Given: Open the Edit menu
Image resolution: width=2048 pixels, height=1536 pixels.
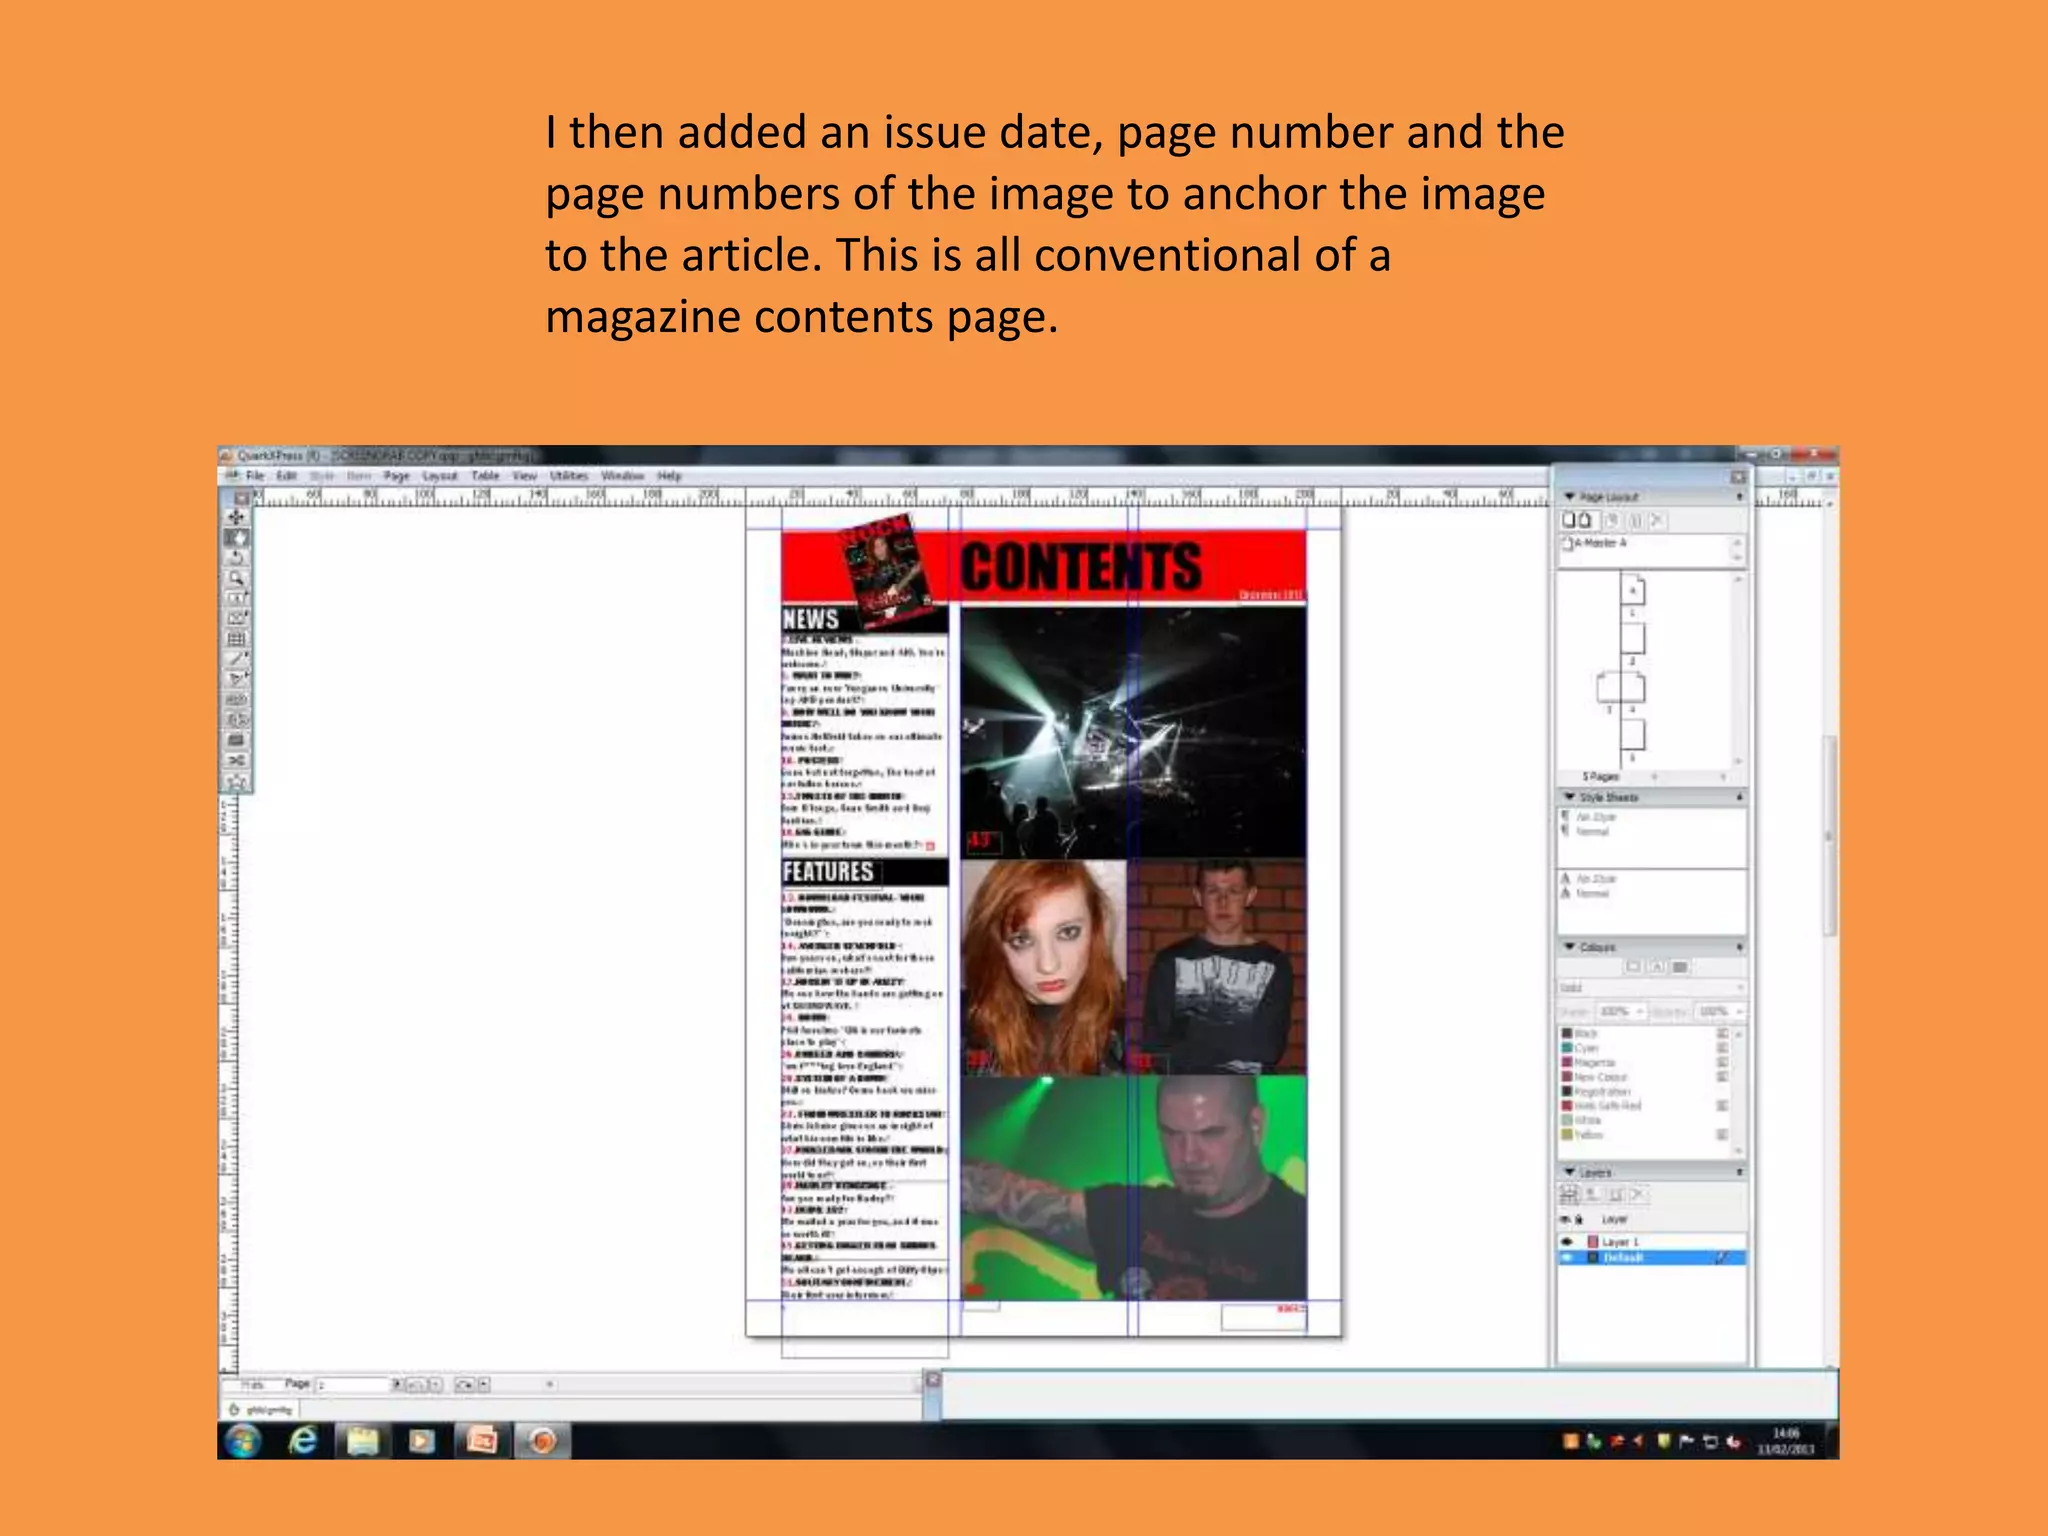Looking at the screenshot, I should (287, 476).
